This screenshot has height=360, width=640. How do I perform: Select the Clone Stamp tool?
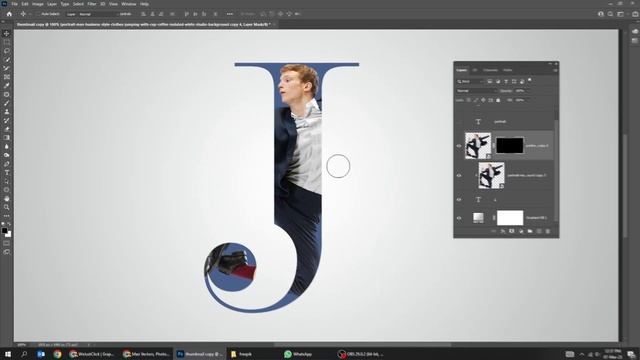[x=7, y=111]
